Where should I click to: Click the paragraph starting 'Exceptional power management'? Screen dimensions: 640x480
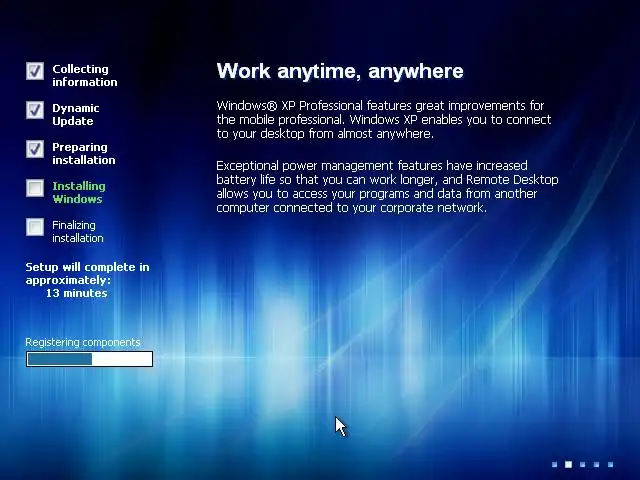(x=387, y=187)
